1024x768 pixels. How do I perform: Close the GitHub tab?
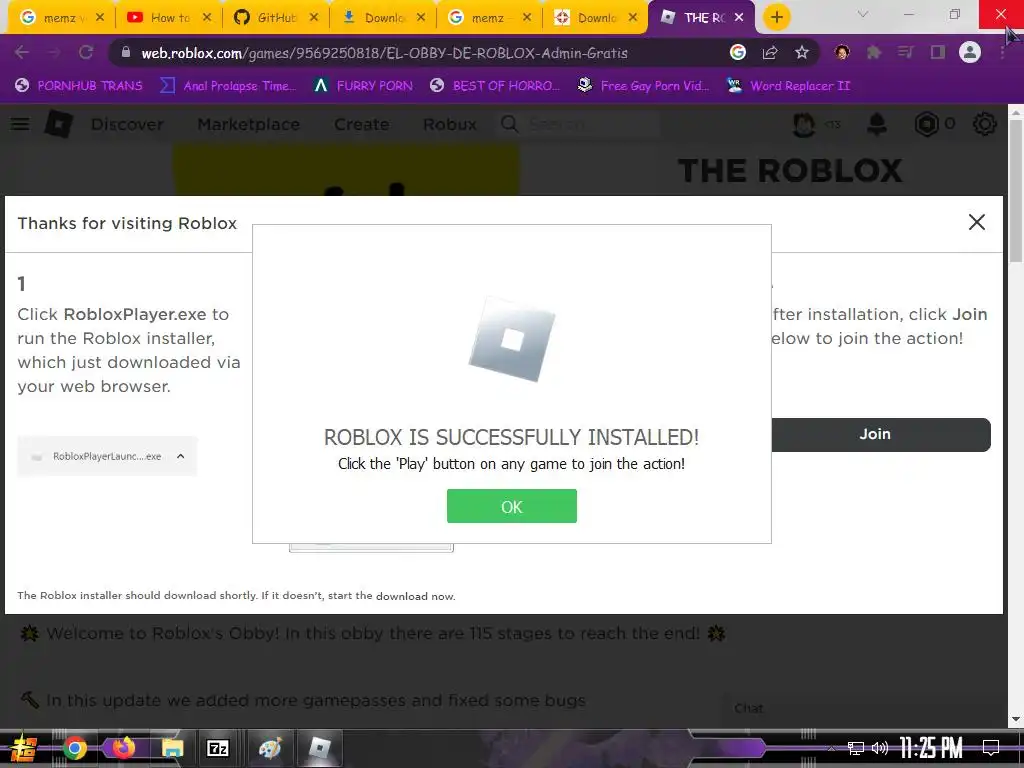313,18
